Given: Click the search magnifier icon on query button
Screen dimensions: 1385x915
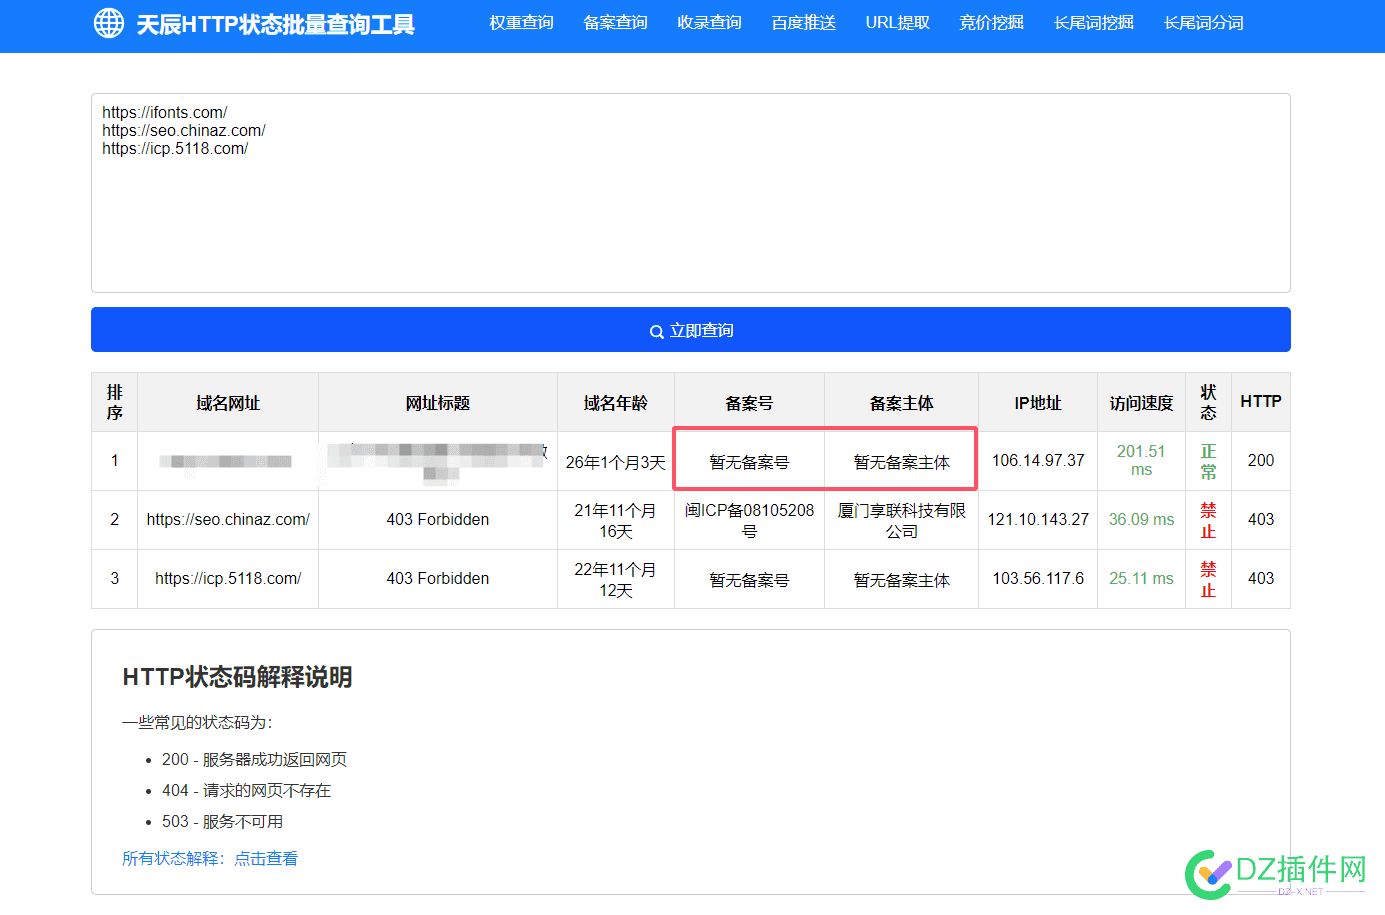Looking at the screenshot, I should click(x=657, y=332).
